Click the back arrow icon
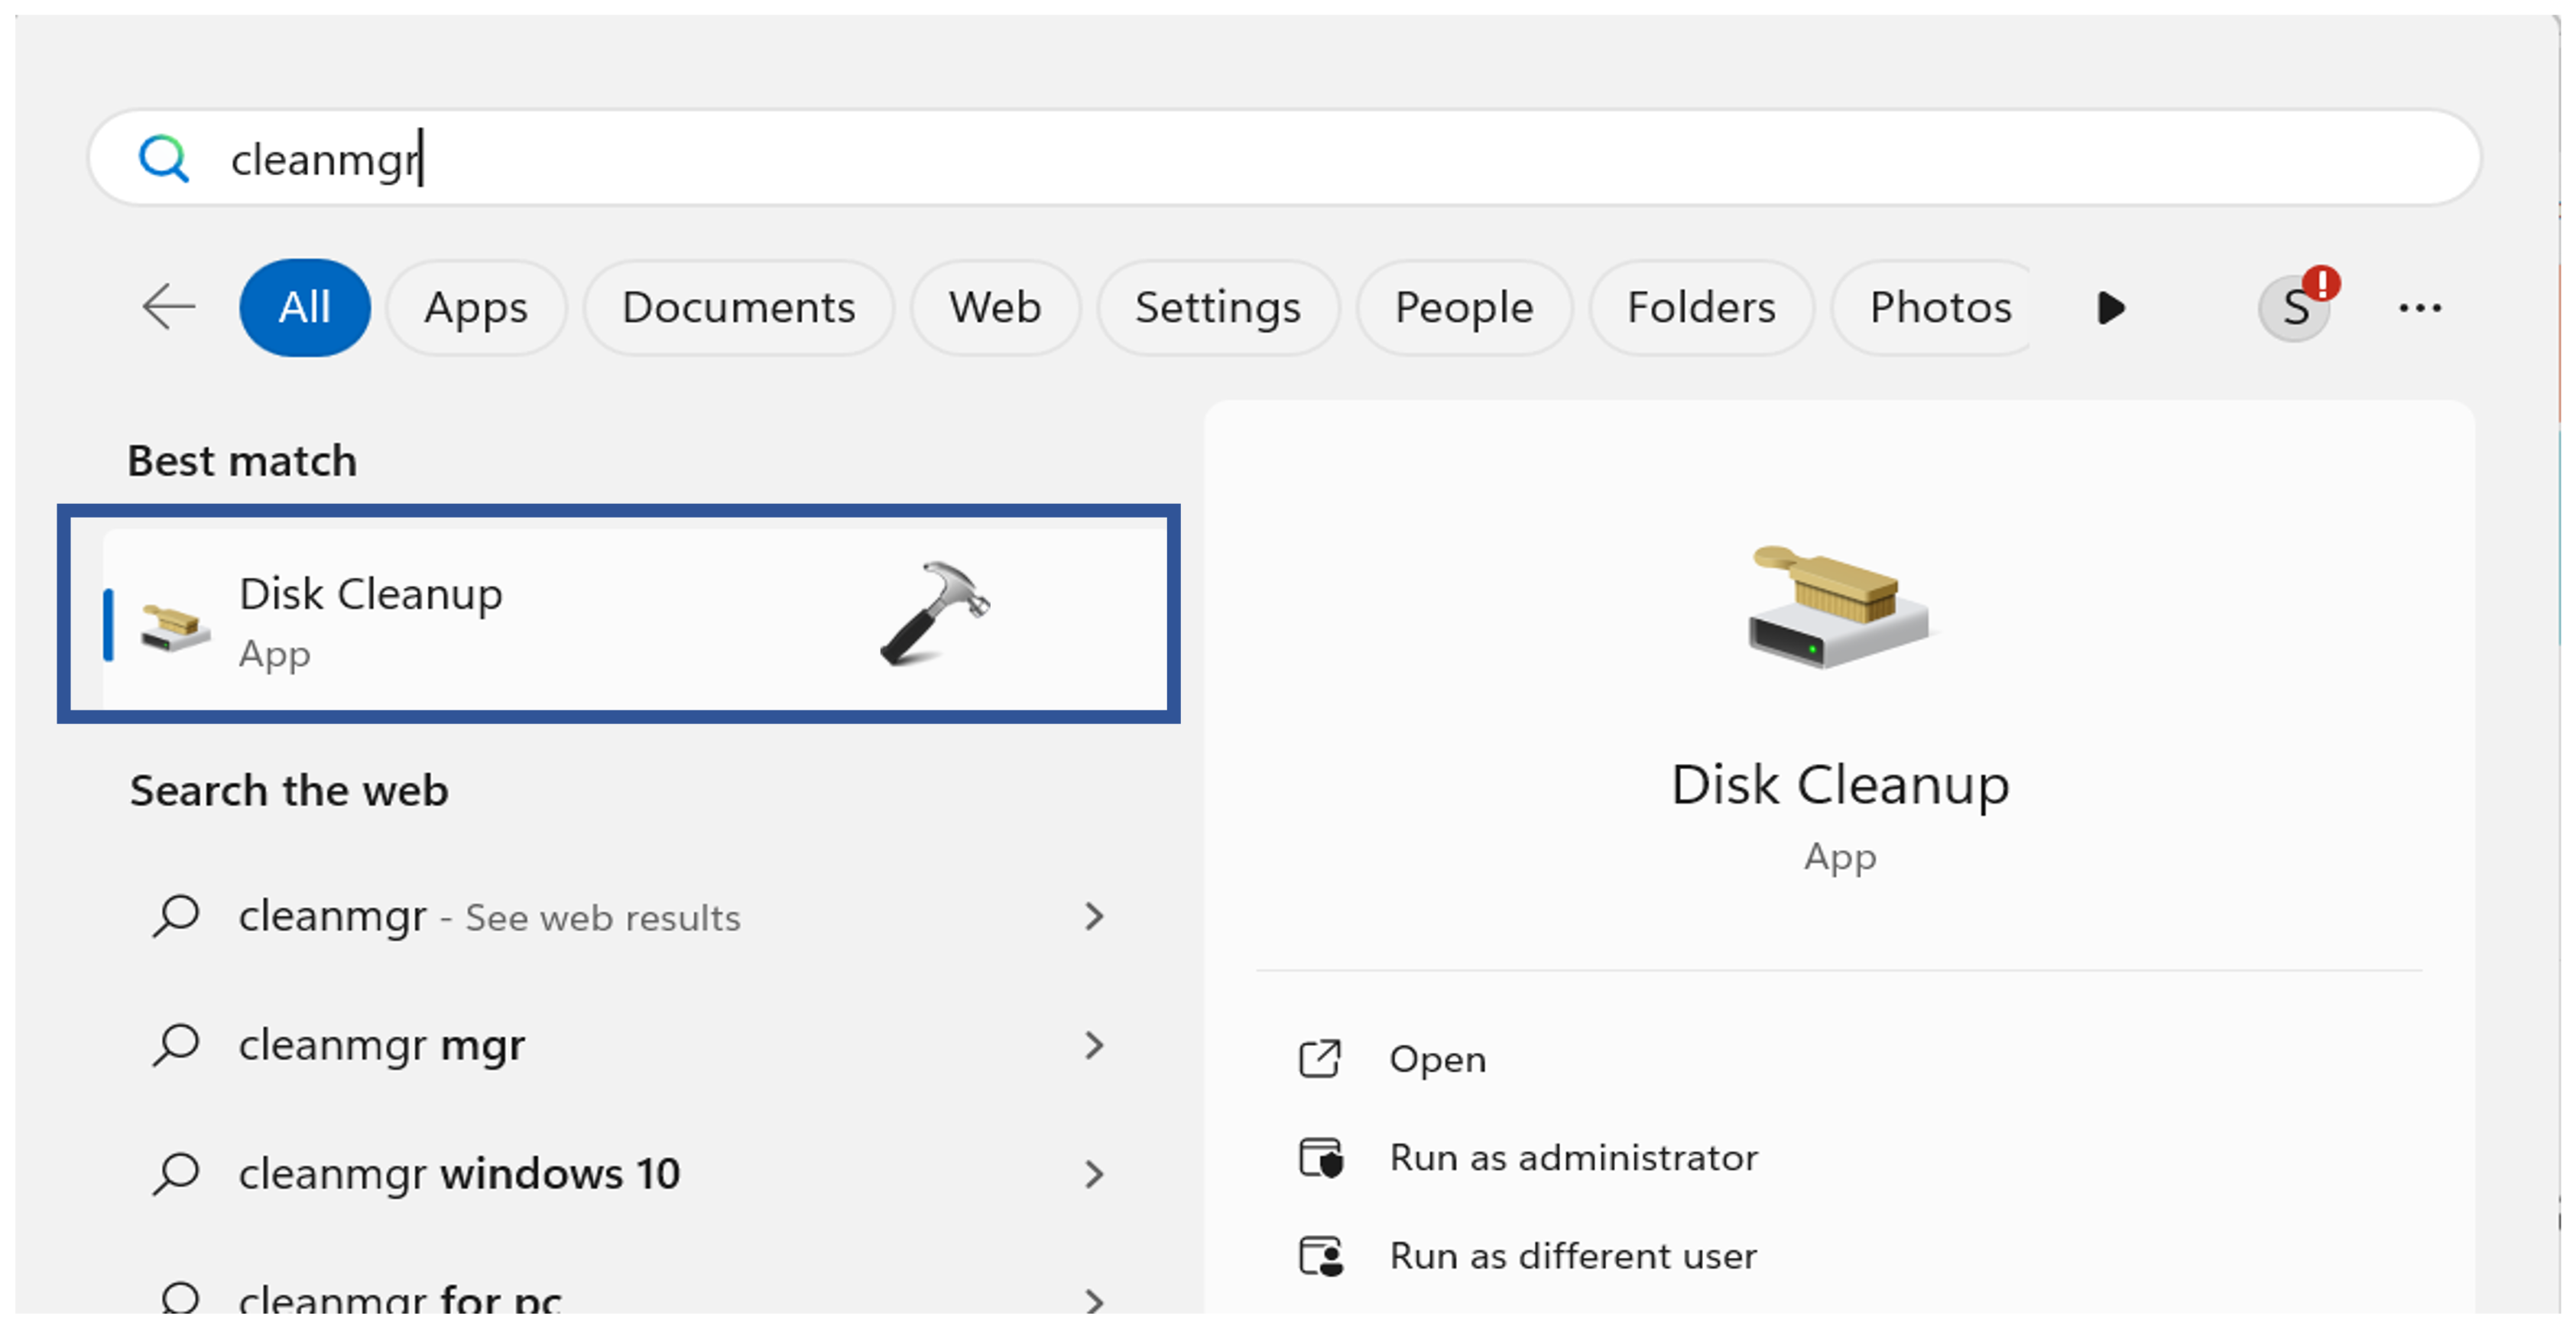The image size is (2576, 1329). (168, 307)
